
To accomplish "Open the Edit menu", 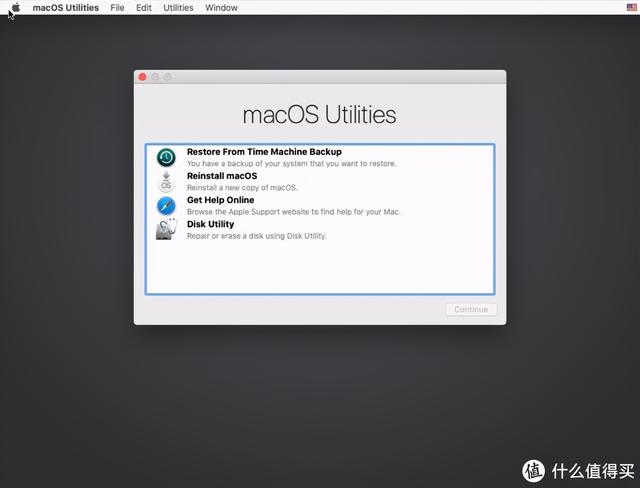I will (x=144, y=8).
